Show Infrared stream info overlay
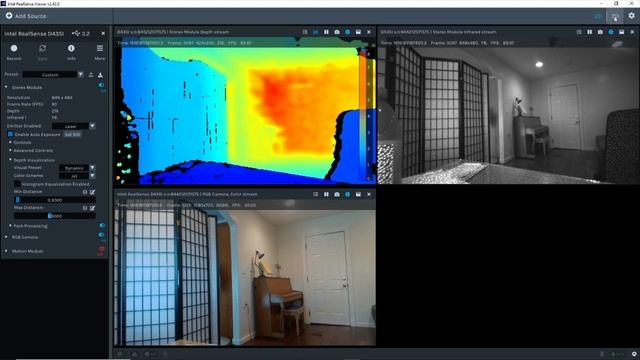This screenshot has height=360, width=640. coord(611,32)
